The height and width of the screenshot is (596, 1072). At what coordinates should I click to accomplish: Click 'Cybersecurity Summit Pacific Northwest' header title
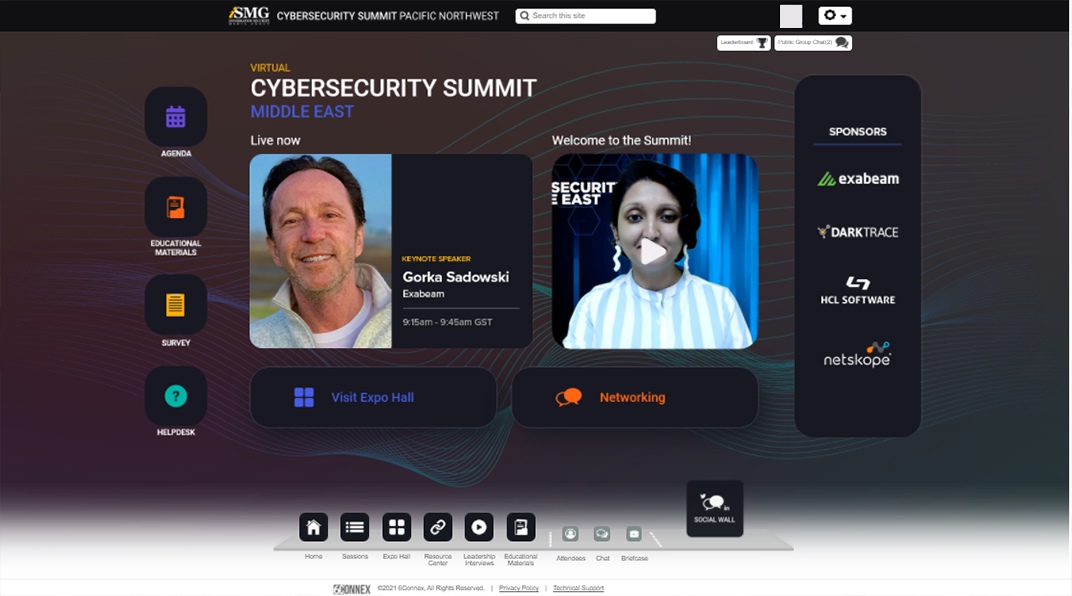coord(388,16)
